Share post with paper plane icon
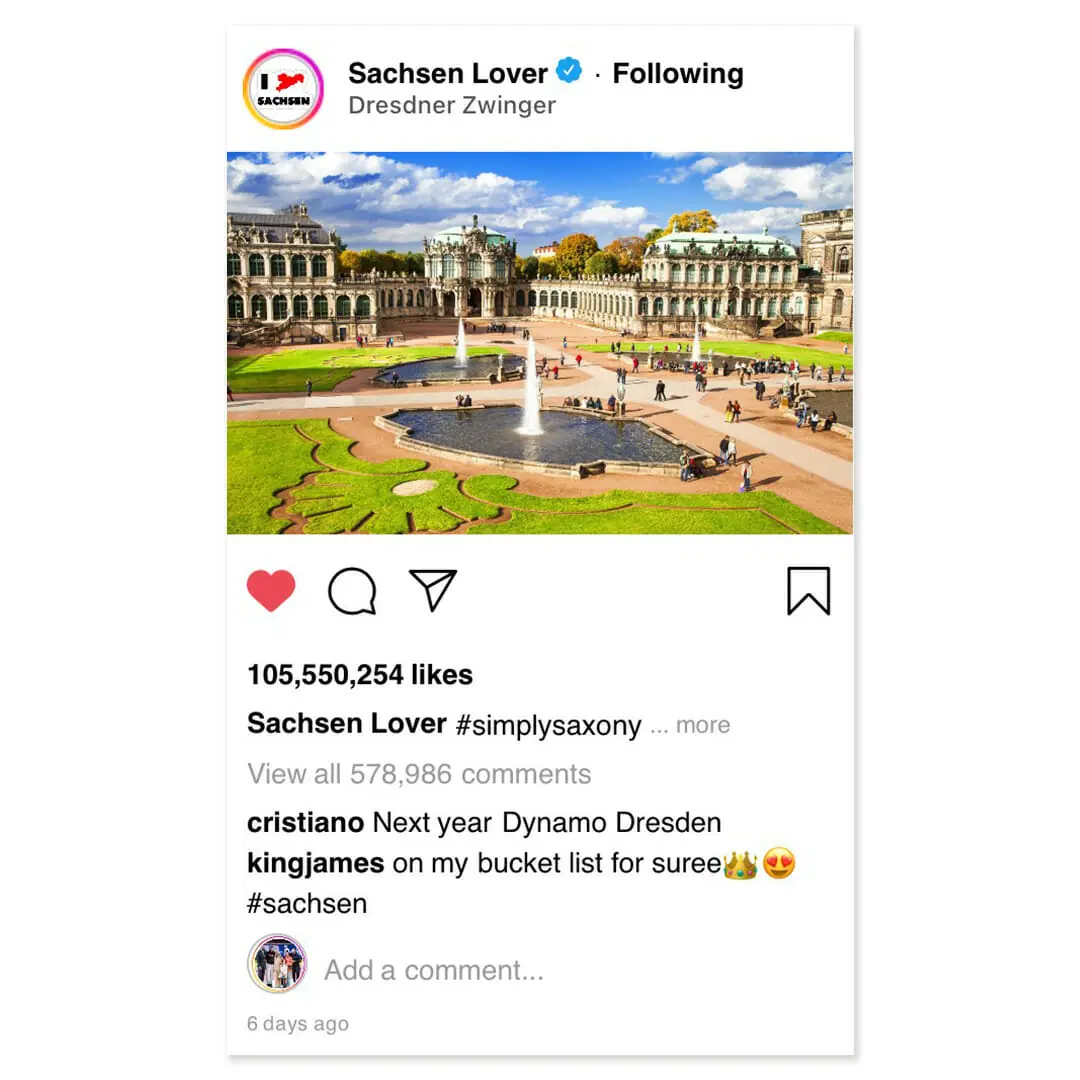This screenshot has height=1080, width=1080. [x=433, y=590]
